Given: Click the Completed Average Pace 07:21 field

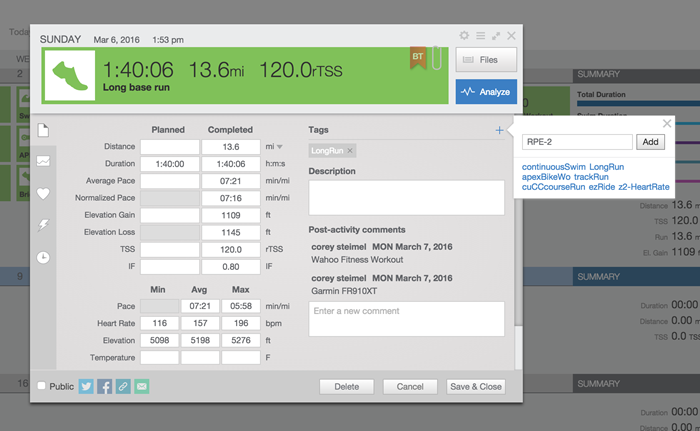Looking at the screenshot, I should pos(231,181).
